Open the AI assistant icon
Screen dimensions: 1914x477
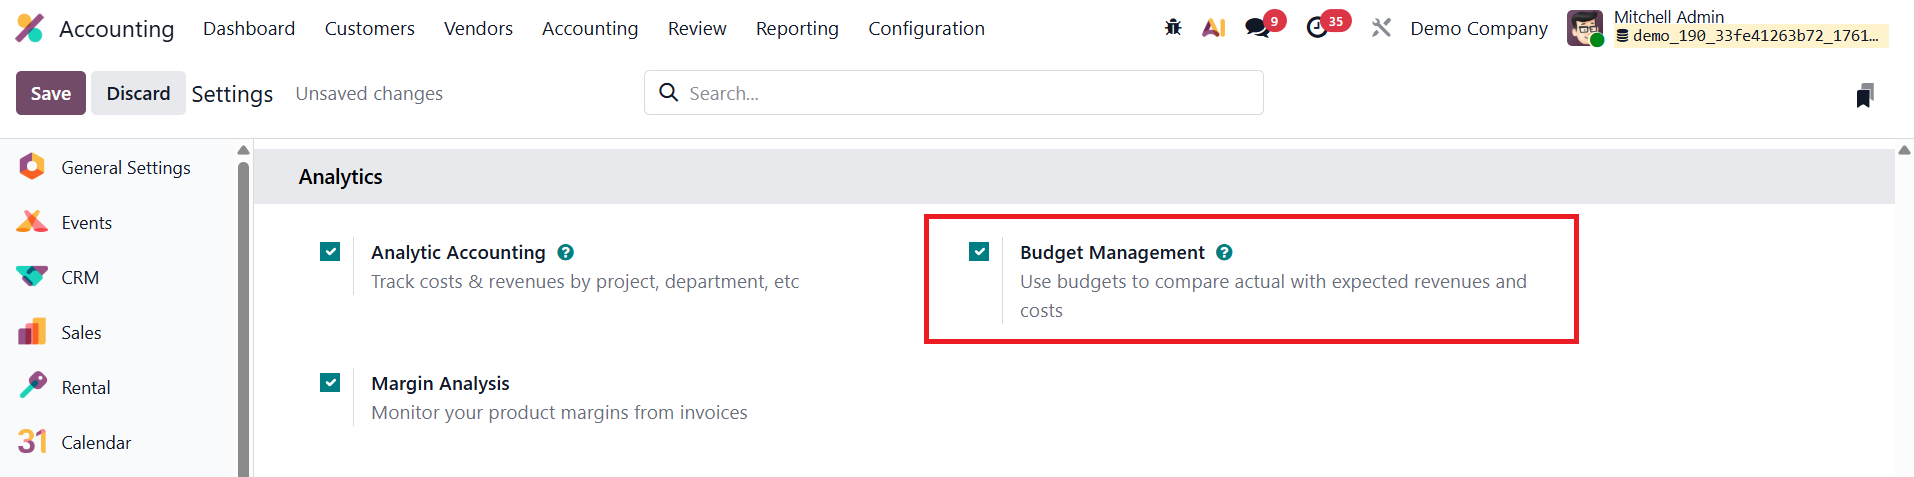click(1214, 28)
